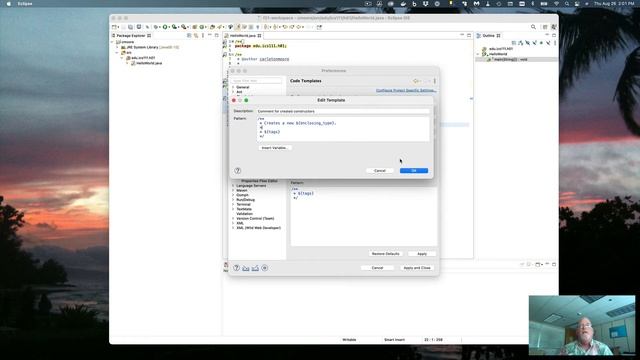Click Link with Editor in Package Explorer
The image size is (640, 360).
[196, 36]
